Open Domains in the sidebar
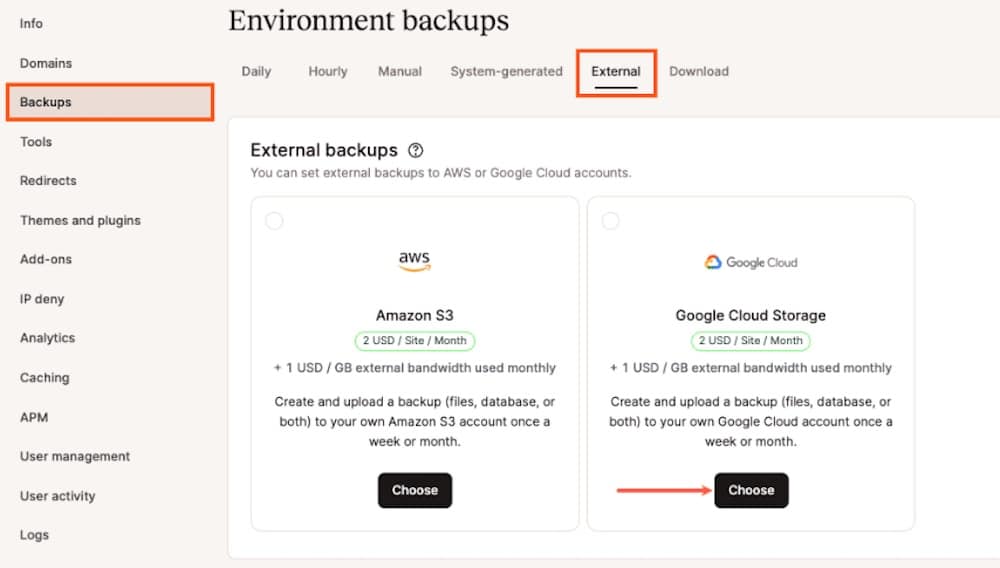This screenshot has width=1000, height=568. (46, 63)
